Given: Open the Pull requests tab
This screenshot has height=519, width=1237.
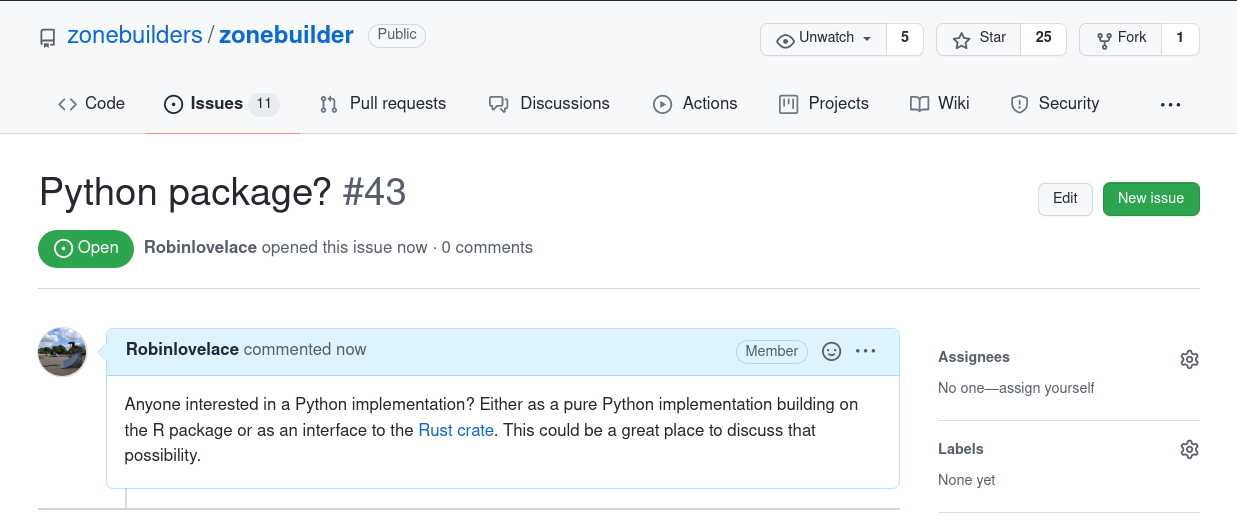Looking at the screenshot, I should (x=383, y=104).
